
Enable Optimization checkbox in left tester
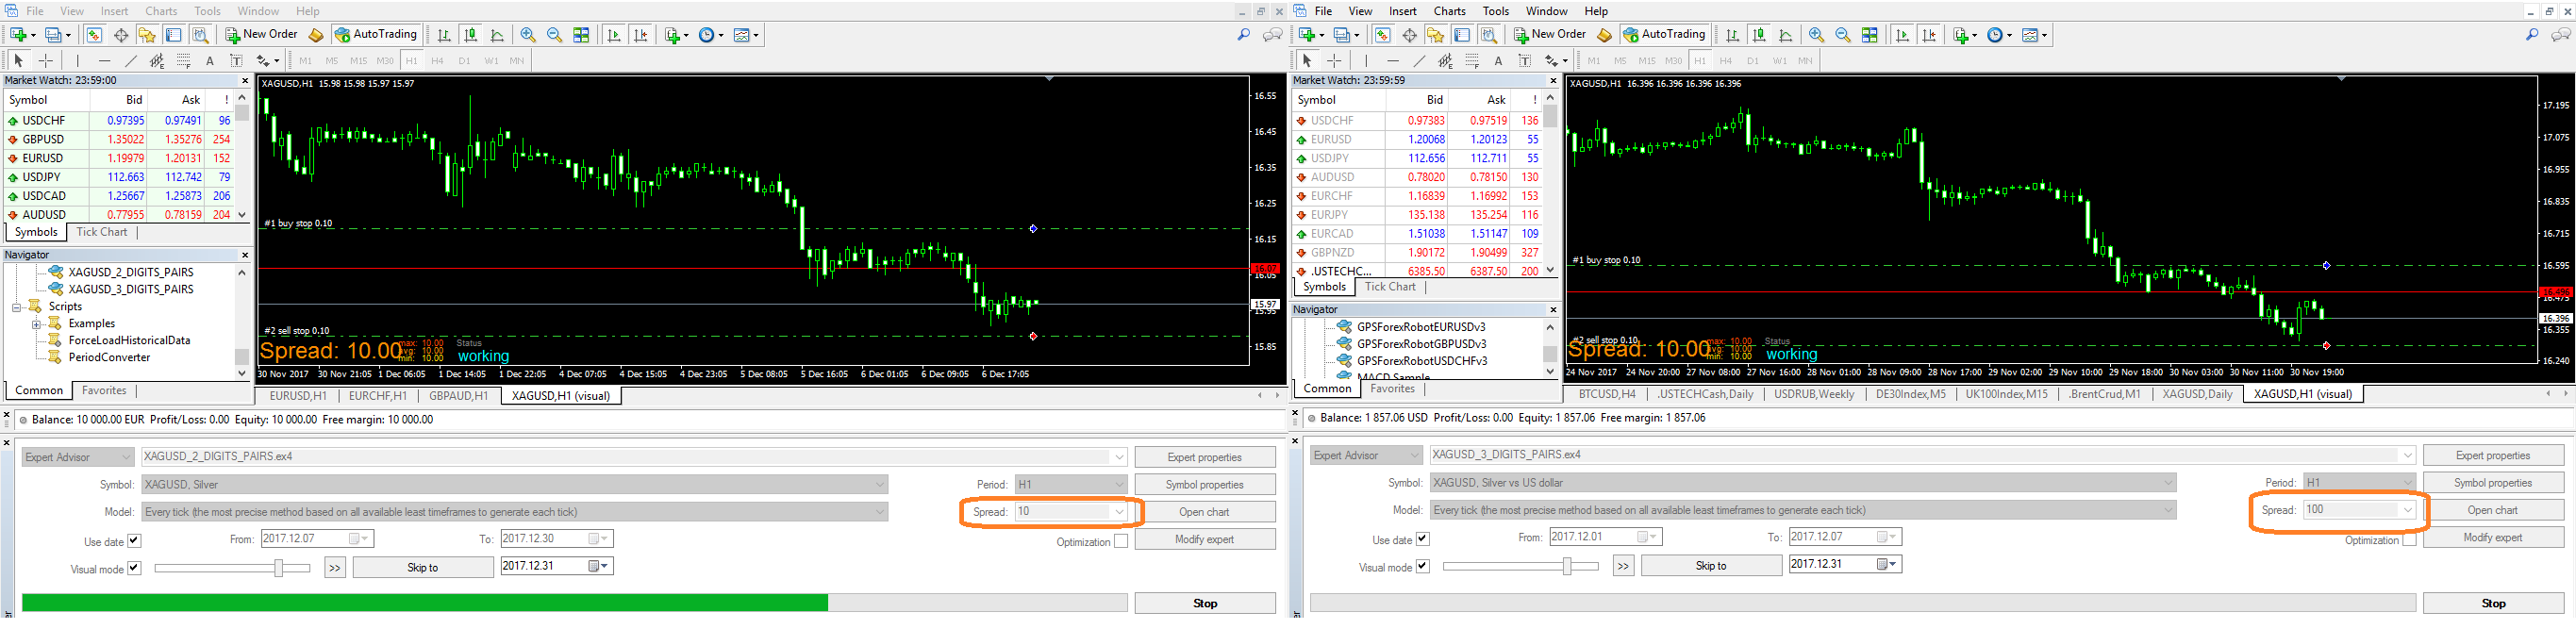pyautogui.click(x=1121, y=541)
